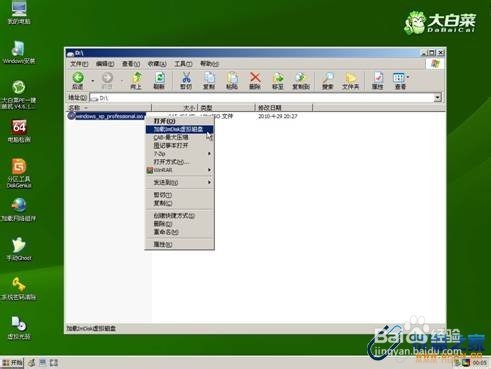Go up one folder (向上)
The height and width of the screenshot is (369, 491).
click(x=136, y=81)
